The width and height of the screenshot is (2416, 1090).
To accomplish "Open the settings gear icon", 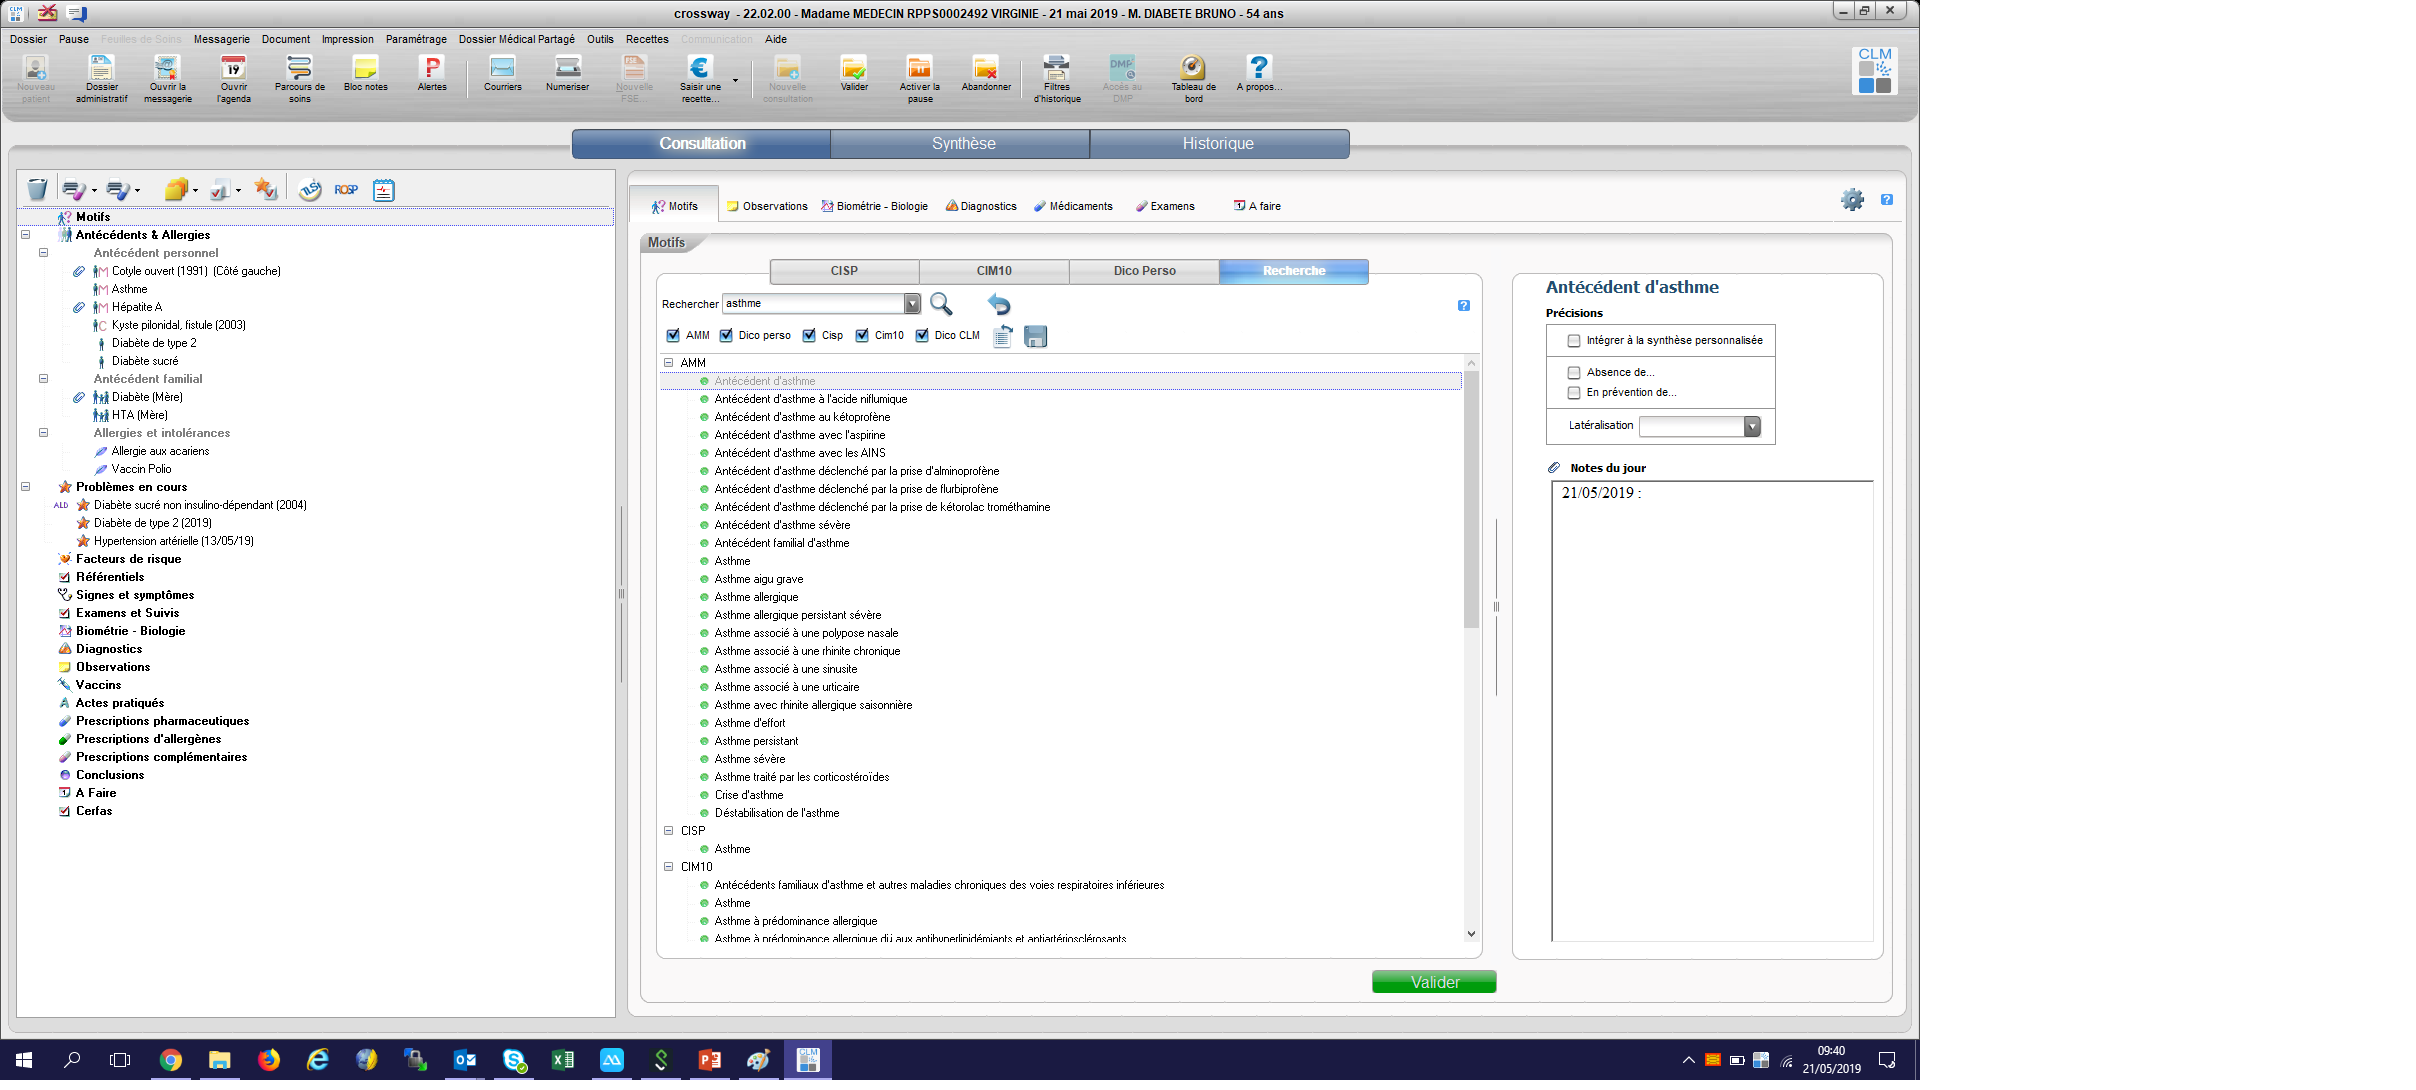I will pos(1852,200).
